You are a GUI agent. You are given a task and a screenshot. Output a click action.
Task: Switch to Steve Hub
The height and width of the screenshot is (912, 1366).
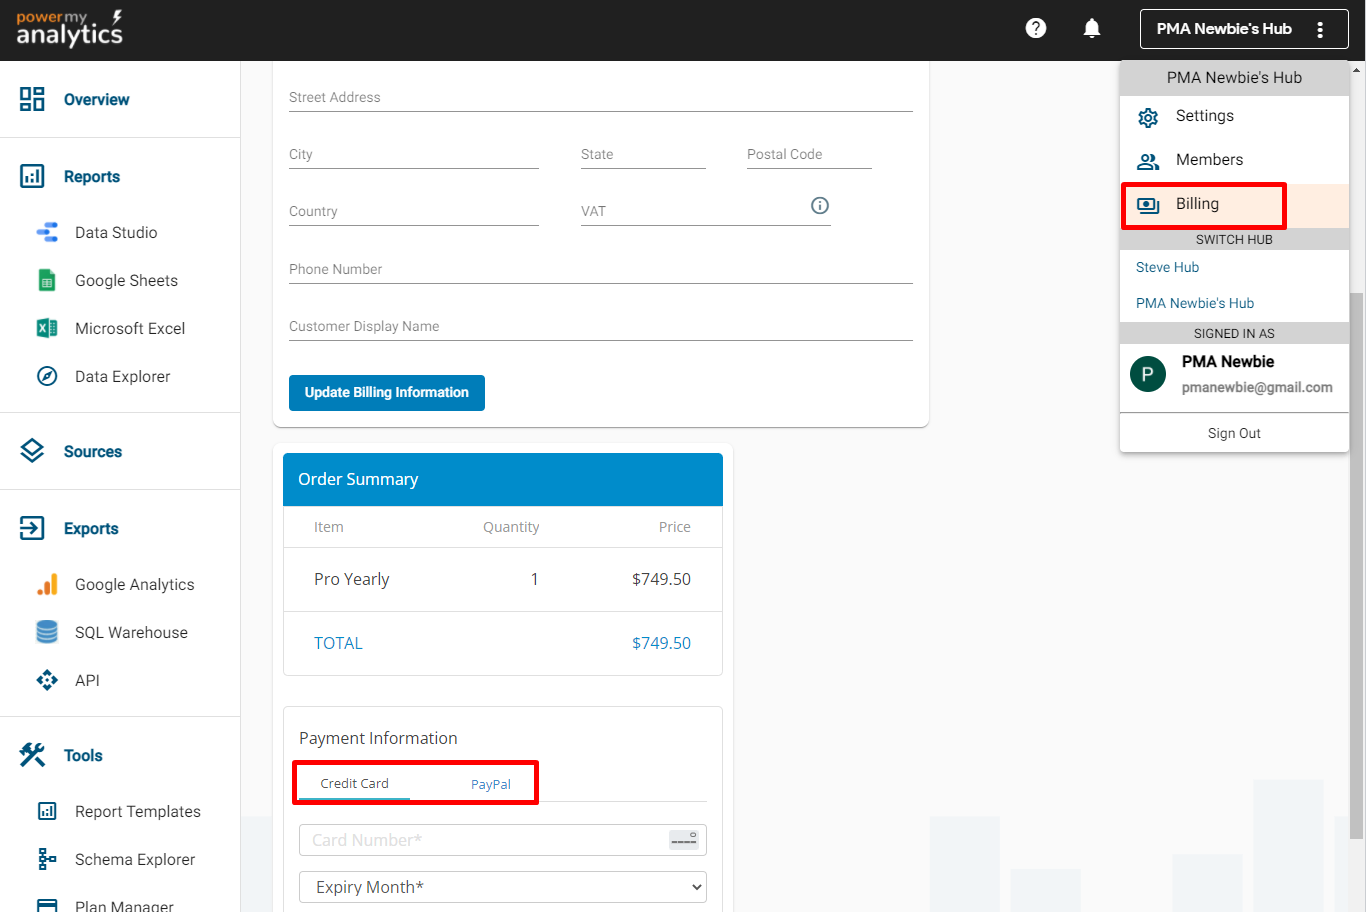tap(1167, 267)
